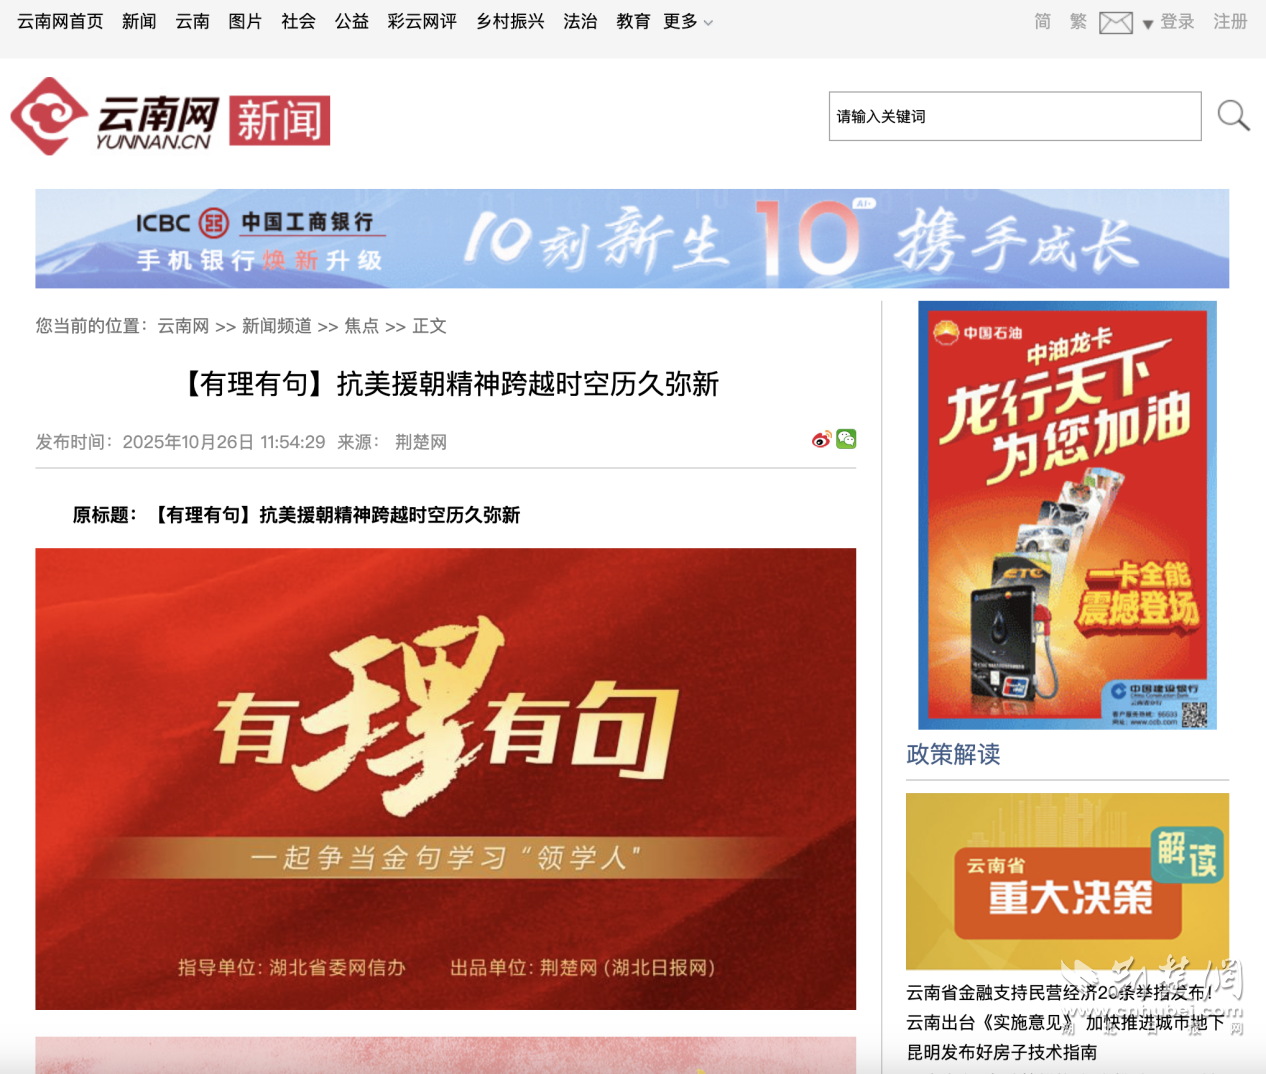Open 昆明发布好房子技术指南 article
The width and height of the screenshot is (1266, 1074).
(1001, 1052)
